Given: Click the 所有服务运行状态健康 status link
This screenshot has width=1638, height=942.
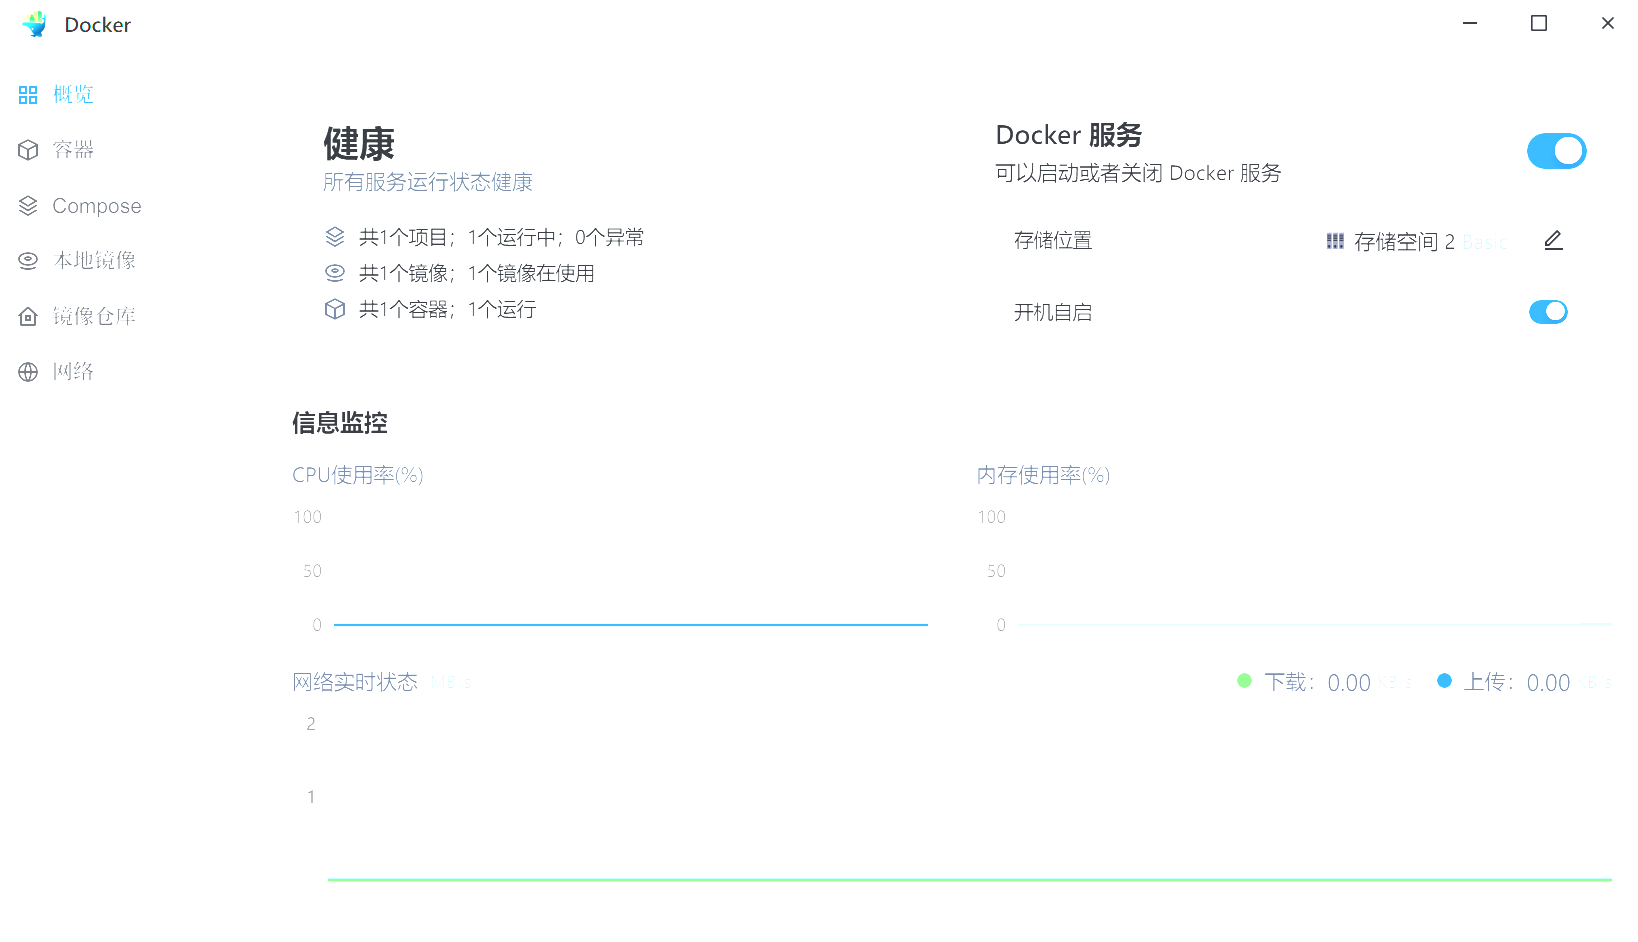Looking at the screenshot, I should click(x=427, y=182).
